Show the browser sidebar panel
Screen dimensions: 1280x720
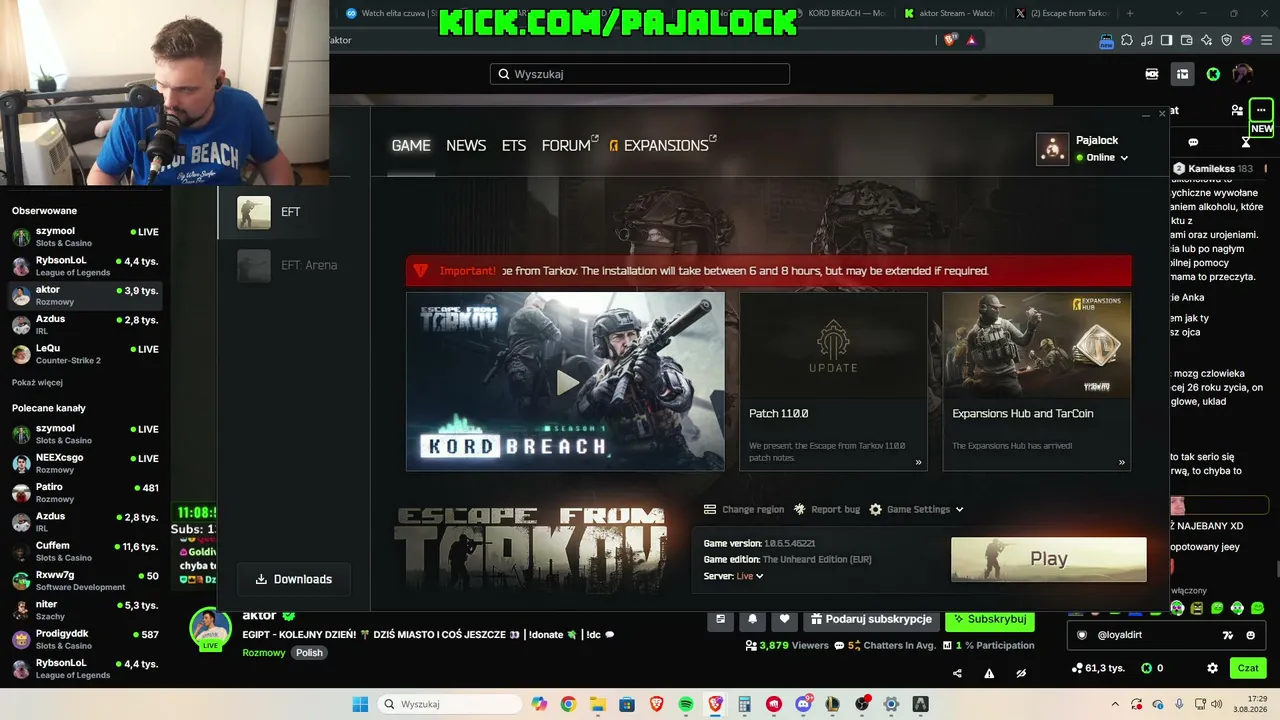tap(1167, 40)
